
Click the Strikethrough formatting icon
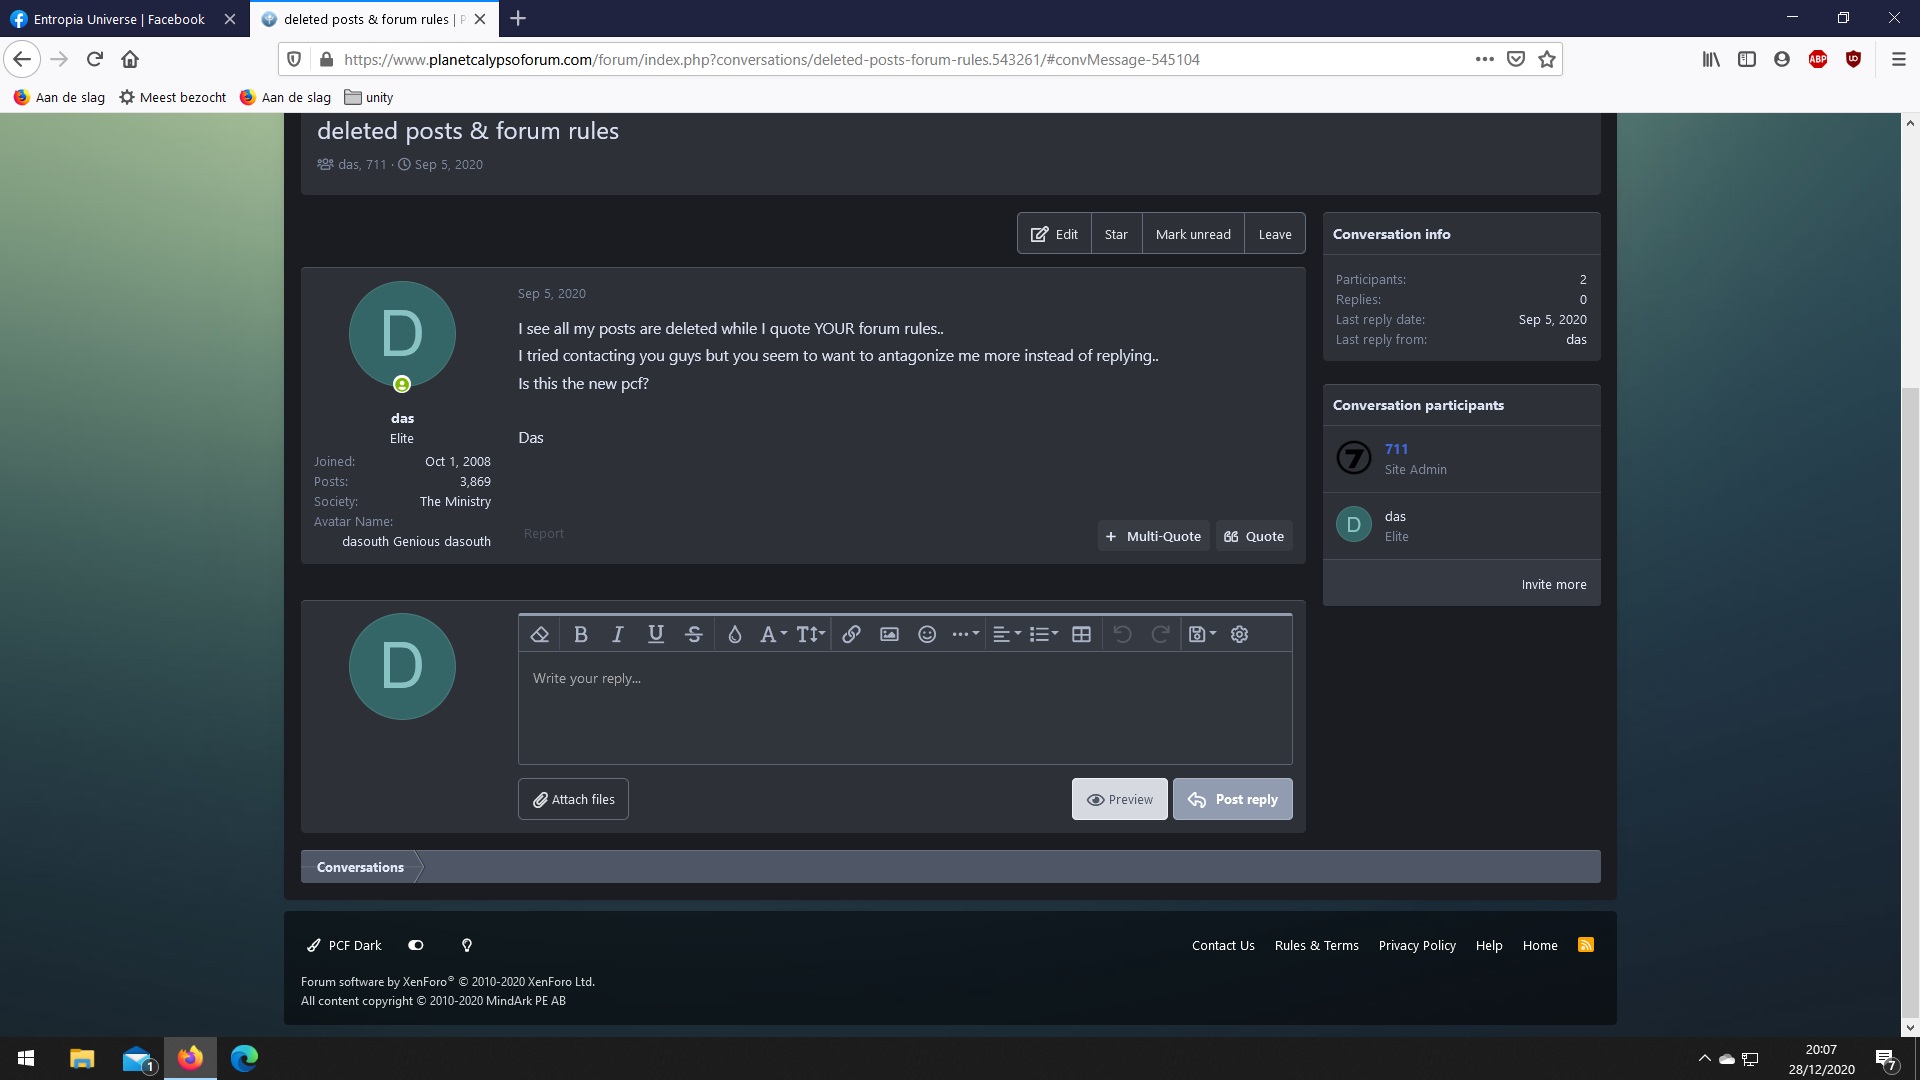click(694, 634)
